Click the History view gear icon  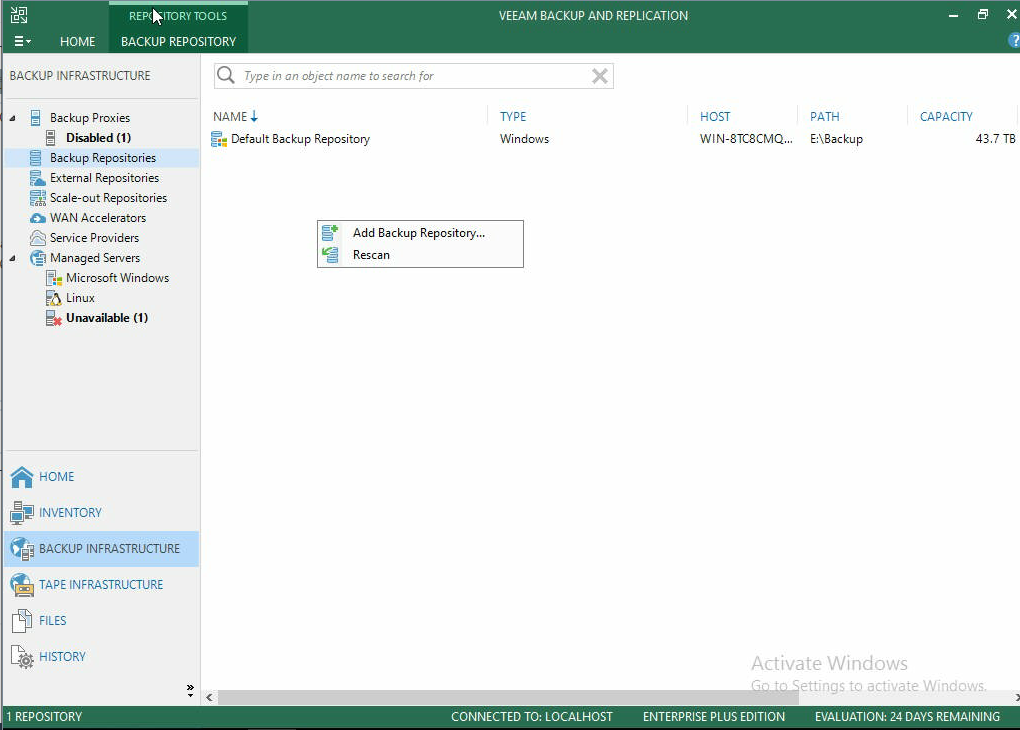click(x=21, y=657)
